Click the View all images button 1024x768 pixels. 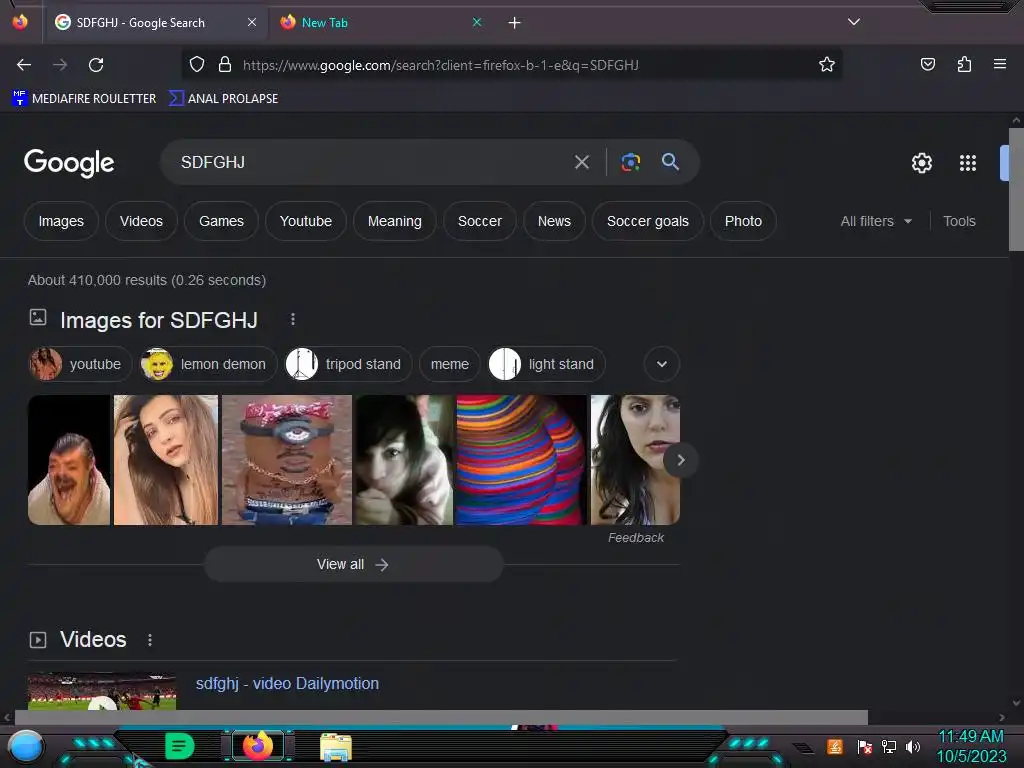(x=354, y=564)
